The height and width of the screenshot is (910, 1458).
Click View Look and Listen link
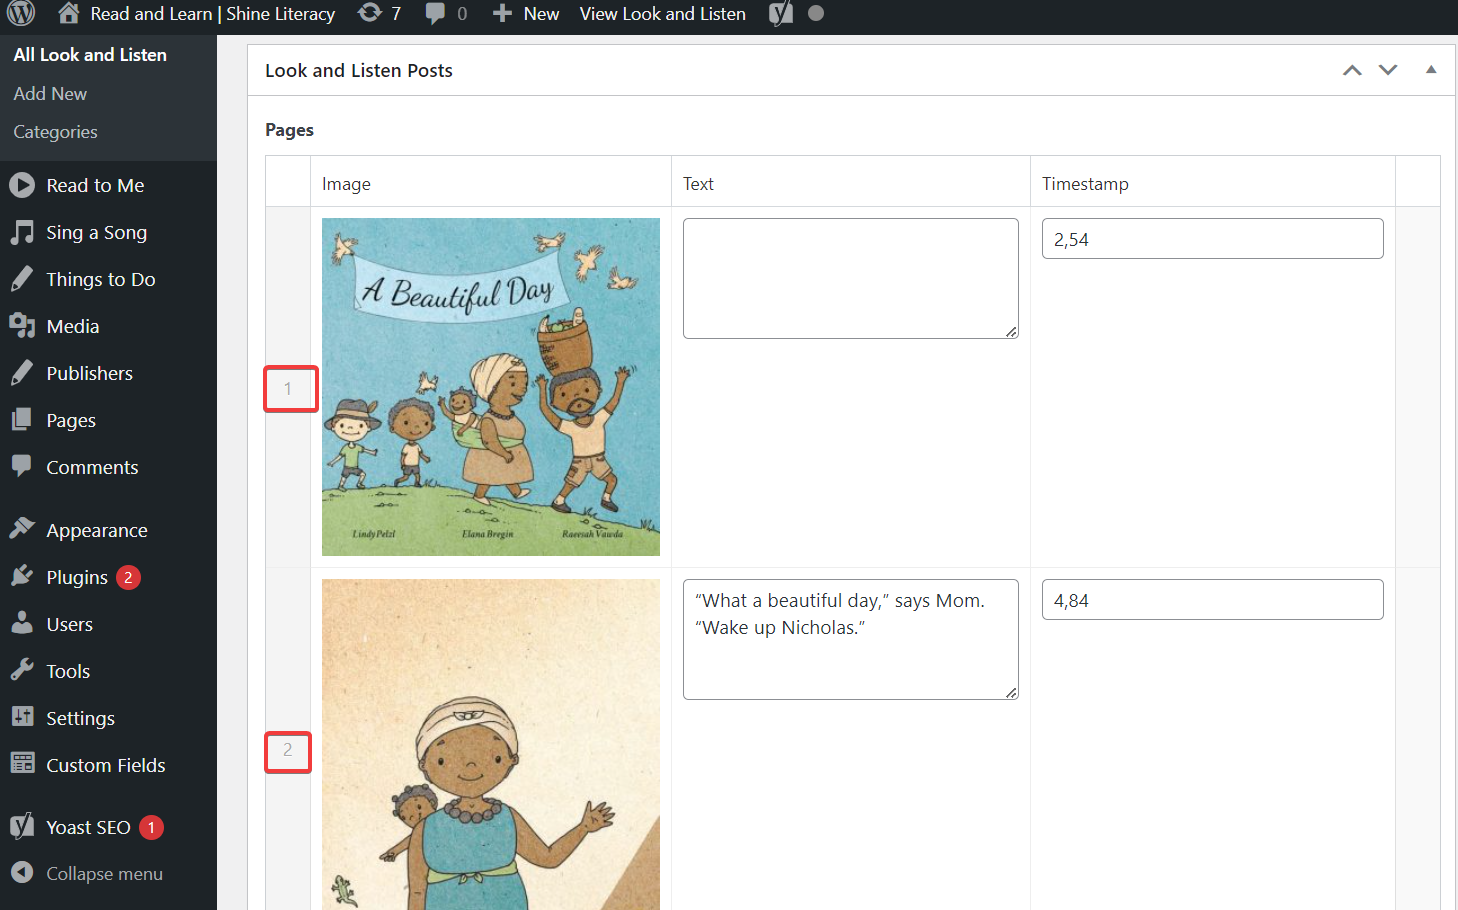tap(662, 13)
